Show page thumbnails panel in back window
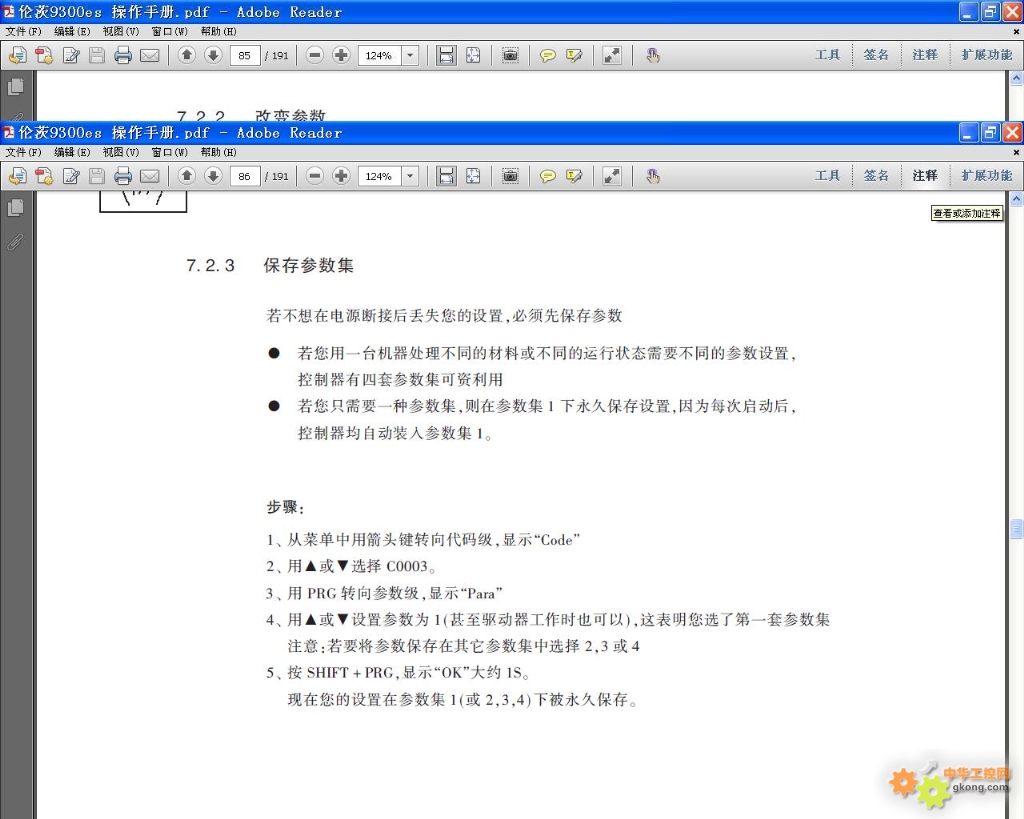 tap(16, 87)
